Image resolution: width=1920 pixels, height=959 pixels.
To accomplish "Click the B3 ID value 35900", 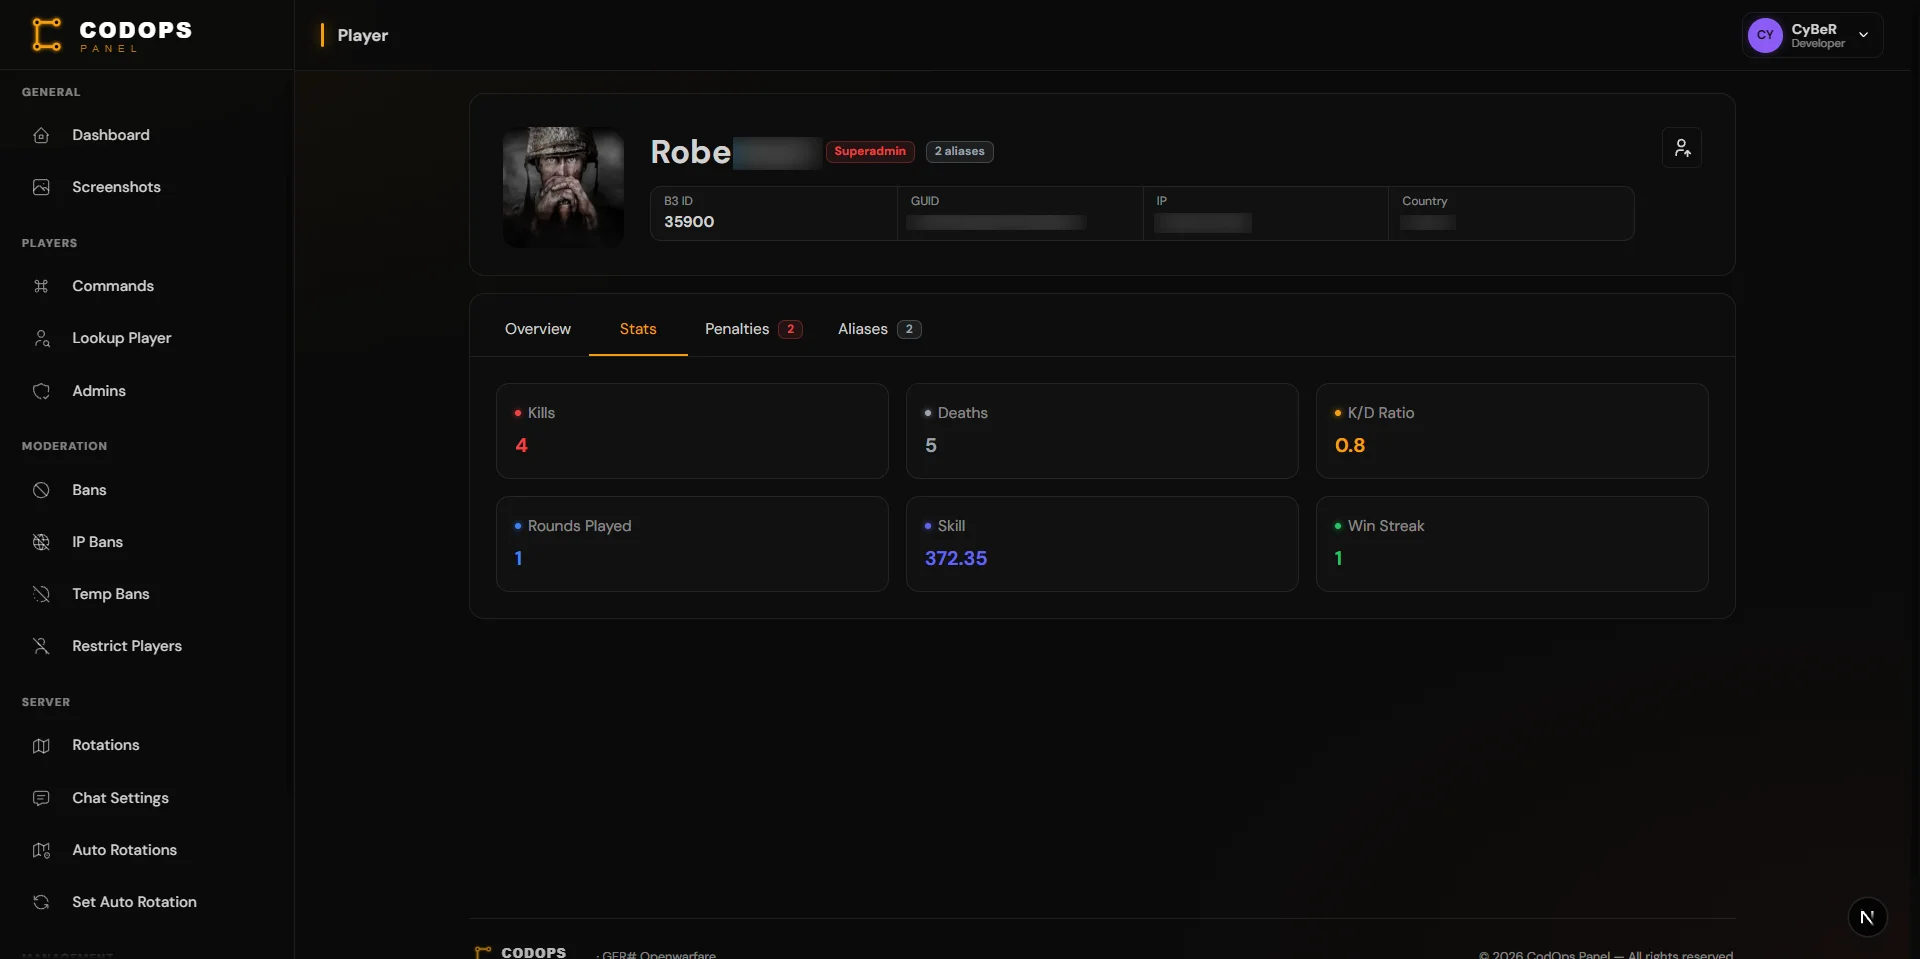I will (689, 222).
